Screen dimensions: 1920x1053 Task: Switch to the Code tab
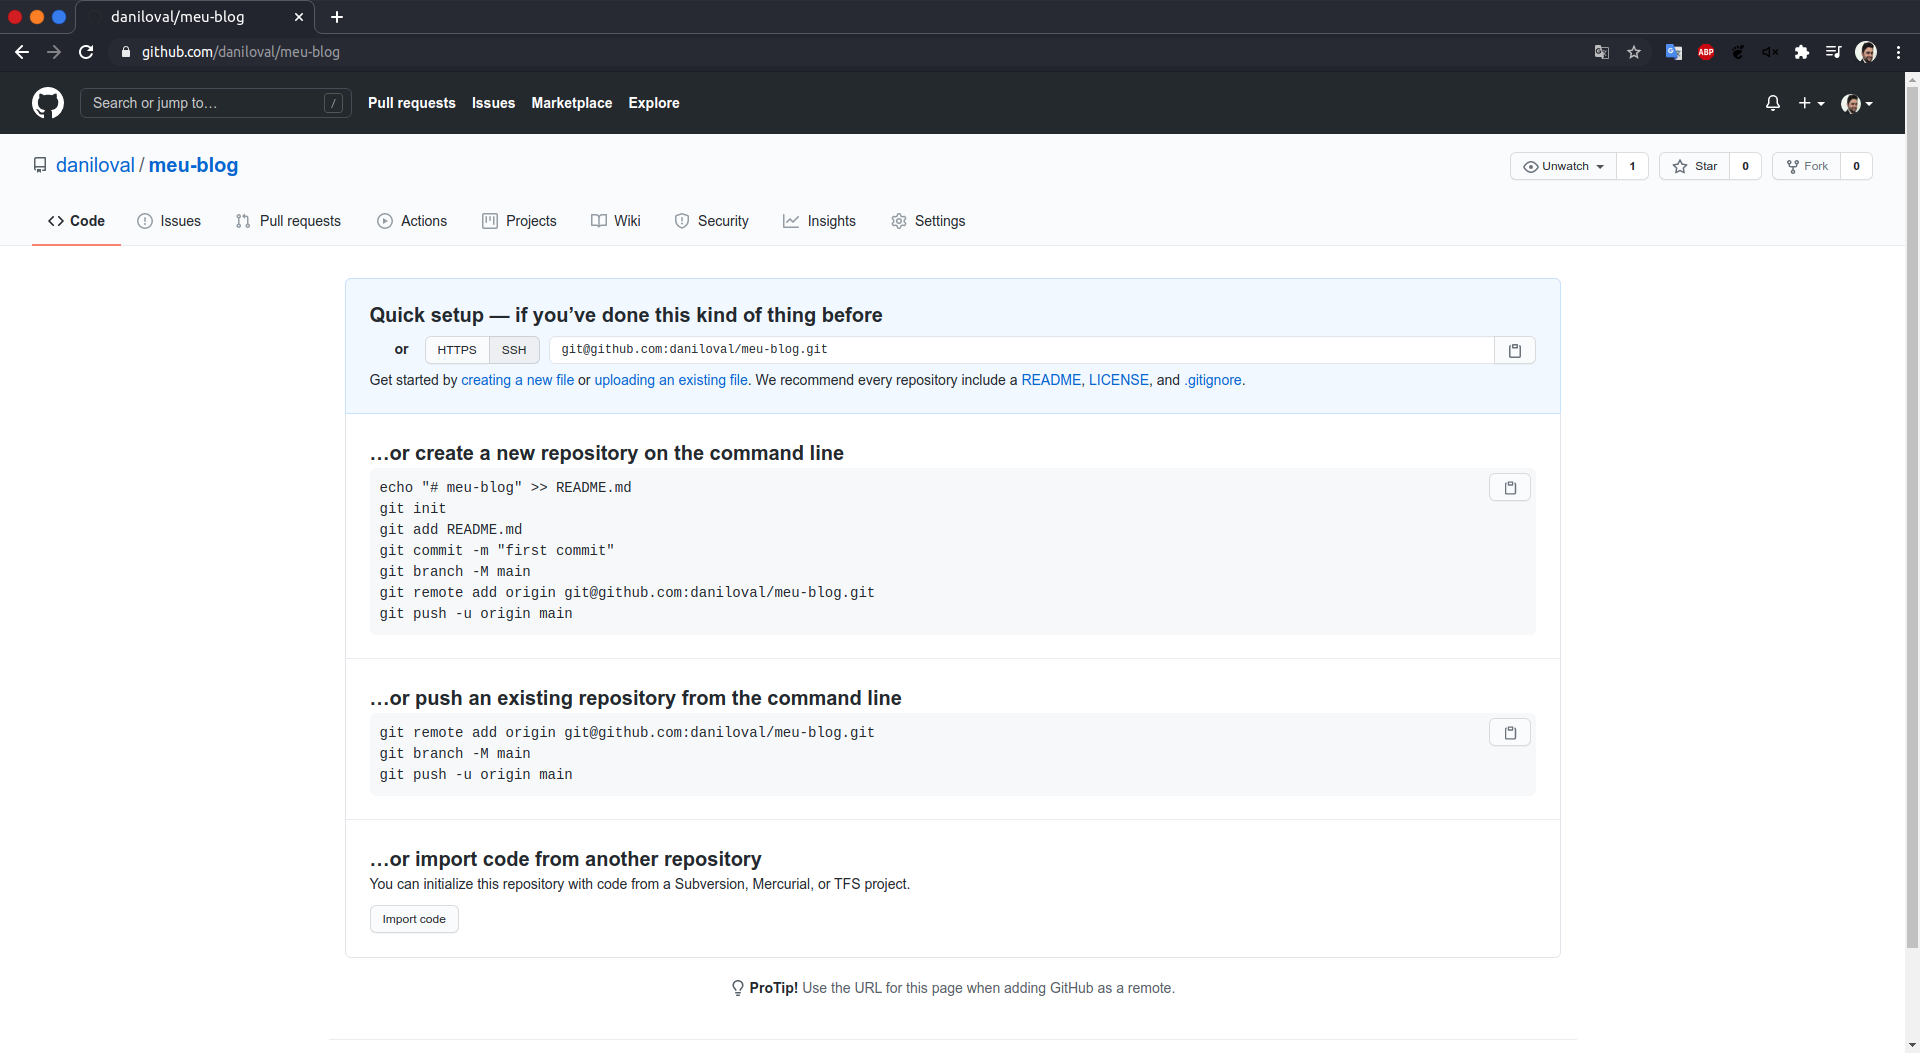click(76, 221)
